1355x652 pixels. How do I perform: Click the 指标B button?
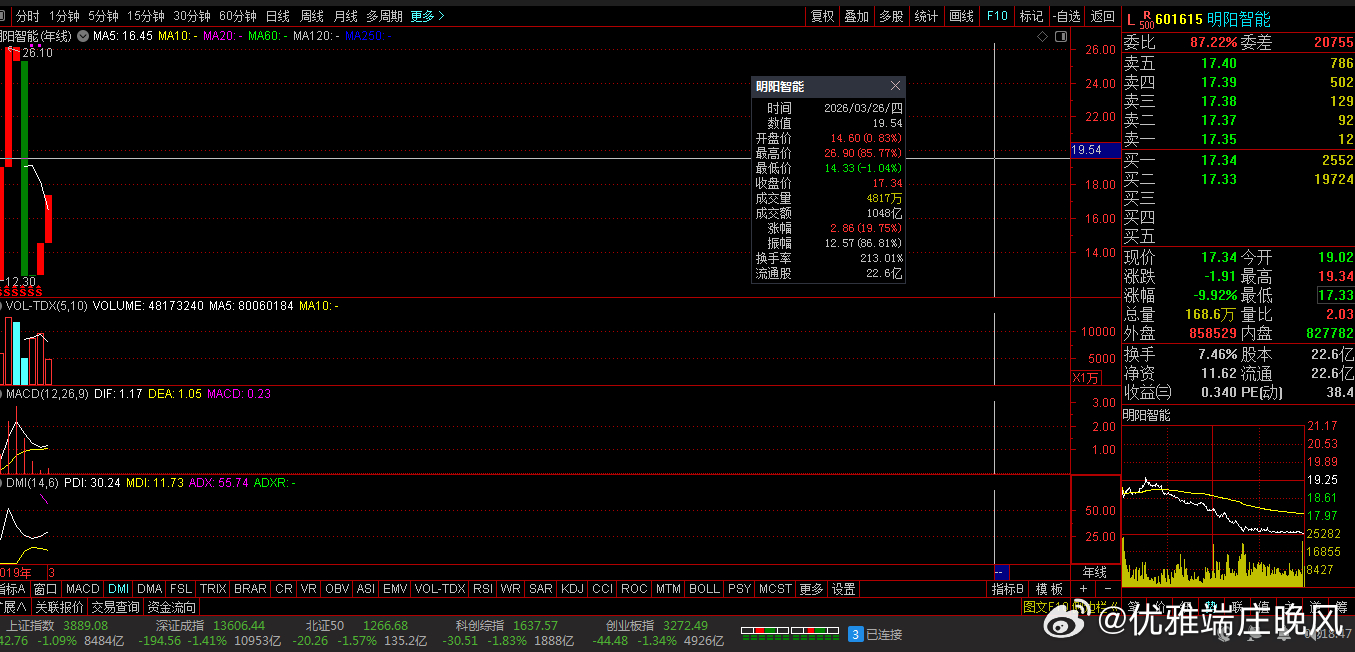pos(1008,589)
